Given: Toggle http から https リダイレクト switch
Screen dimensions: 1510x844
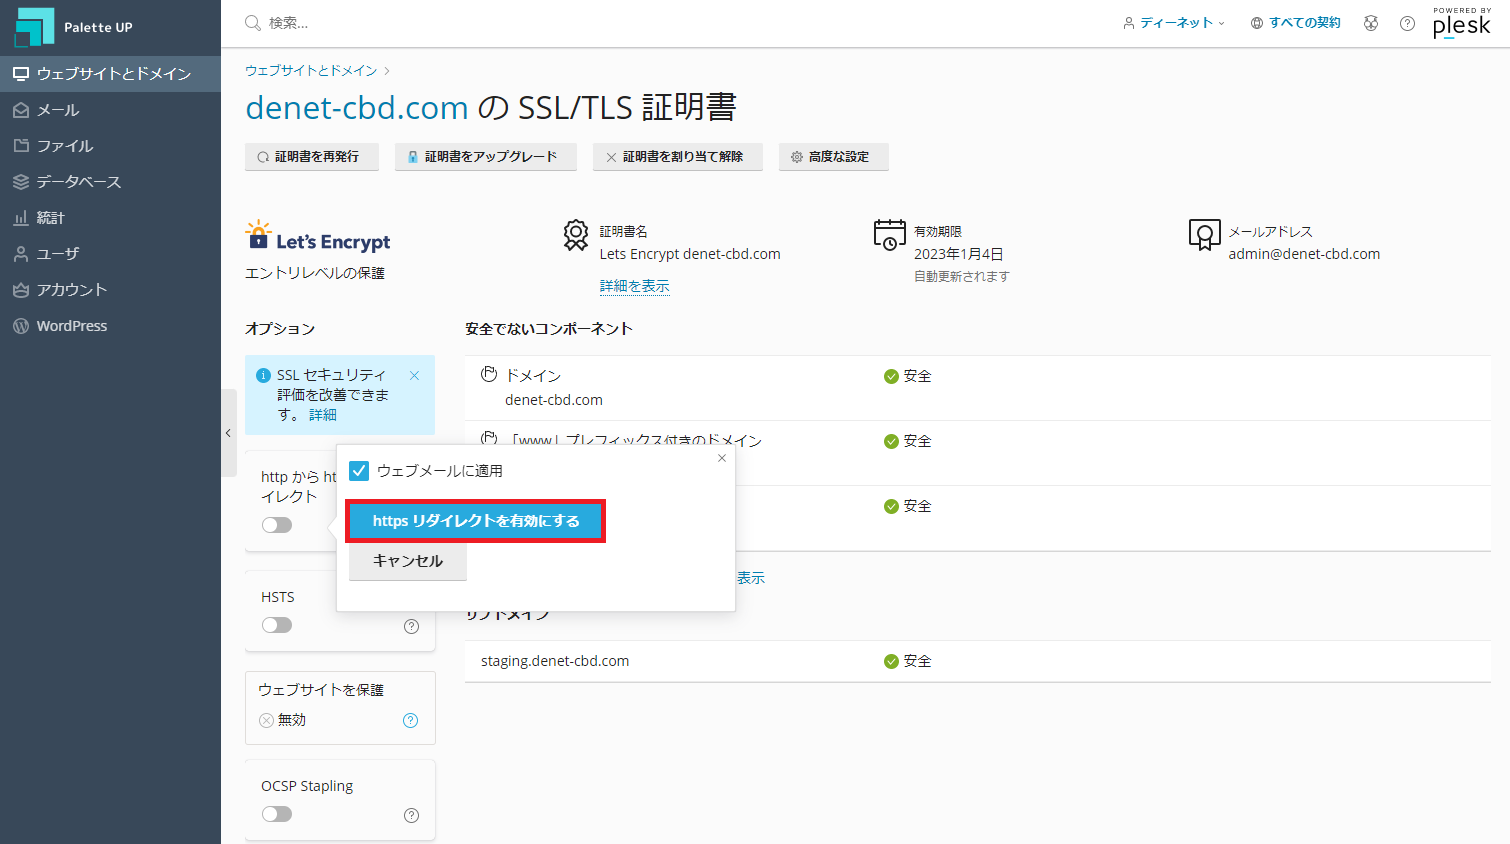Looking at the screenshot, I should tap(277, 525).
